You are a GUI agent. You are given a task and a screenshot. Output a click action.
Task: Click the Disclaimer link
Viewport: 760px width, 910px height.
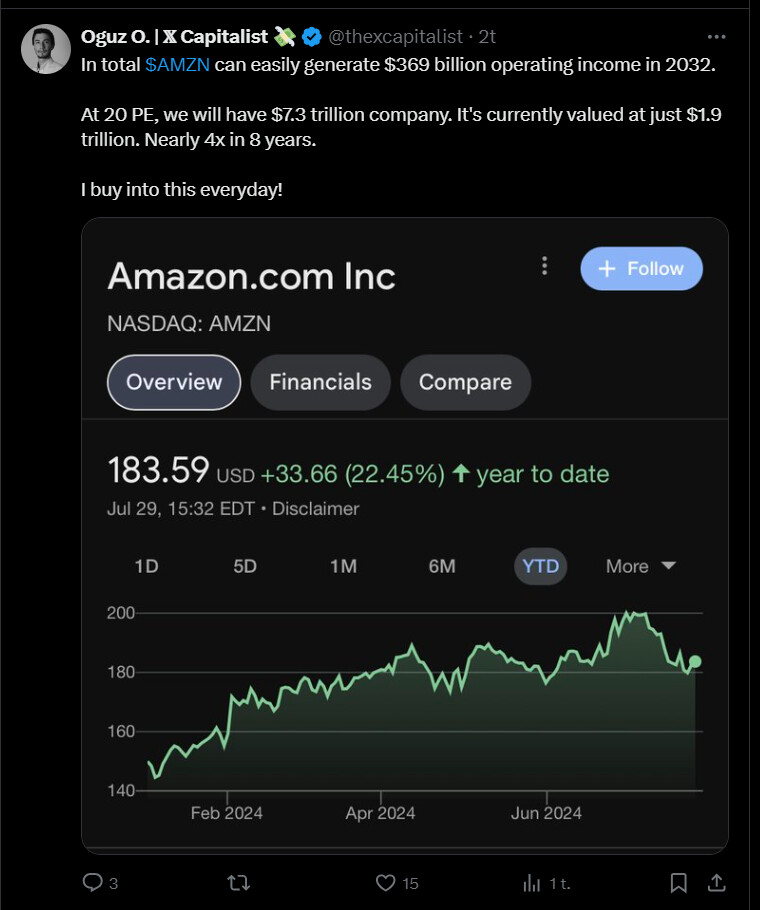point(315,508)
